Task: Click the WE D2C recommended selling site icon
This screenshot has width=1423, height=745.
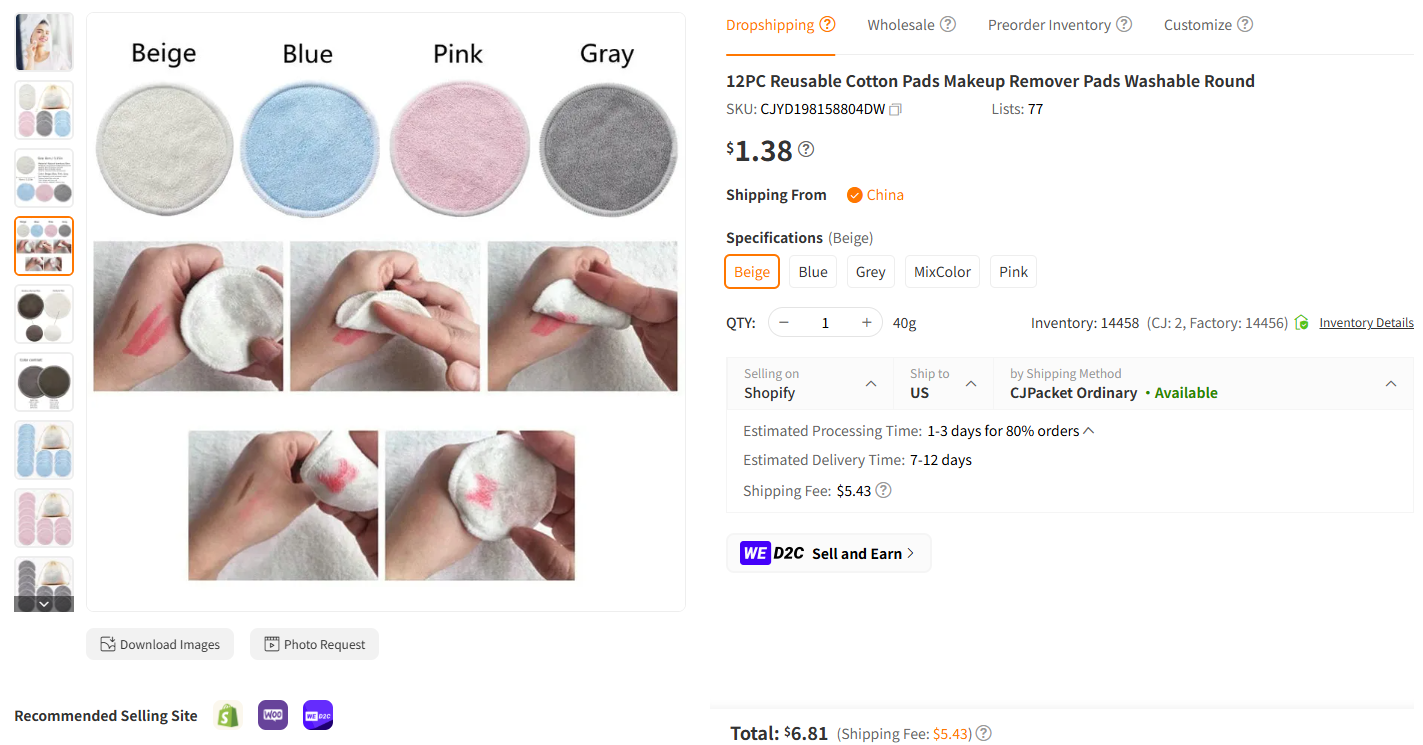Action: 317,714
